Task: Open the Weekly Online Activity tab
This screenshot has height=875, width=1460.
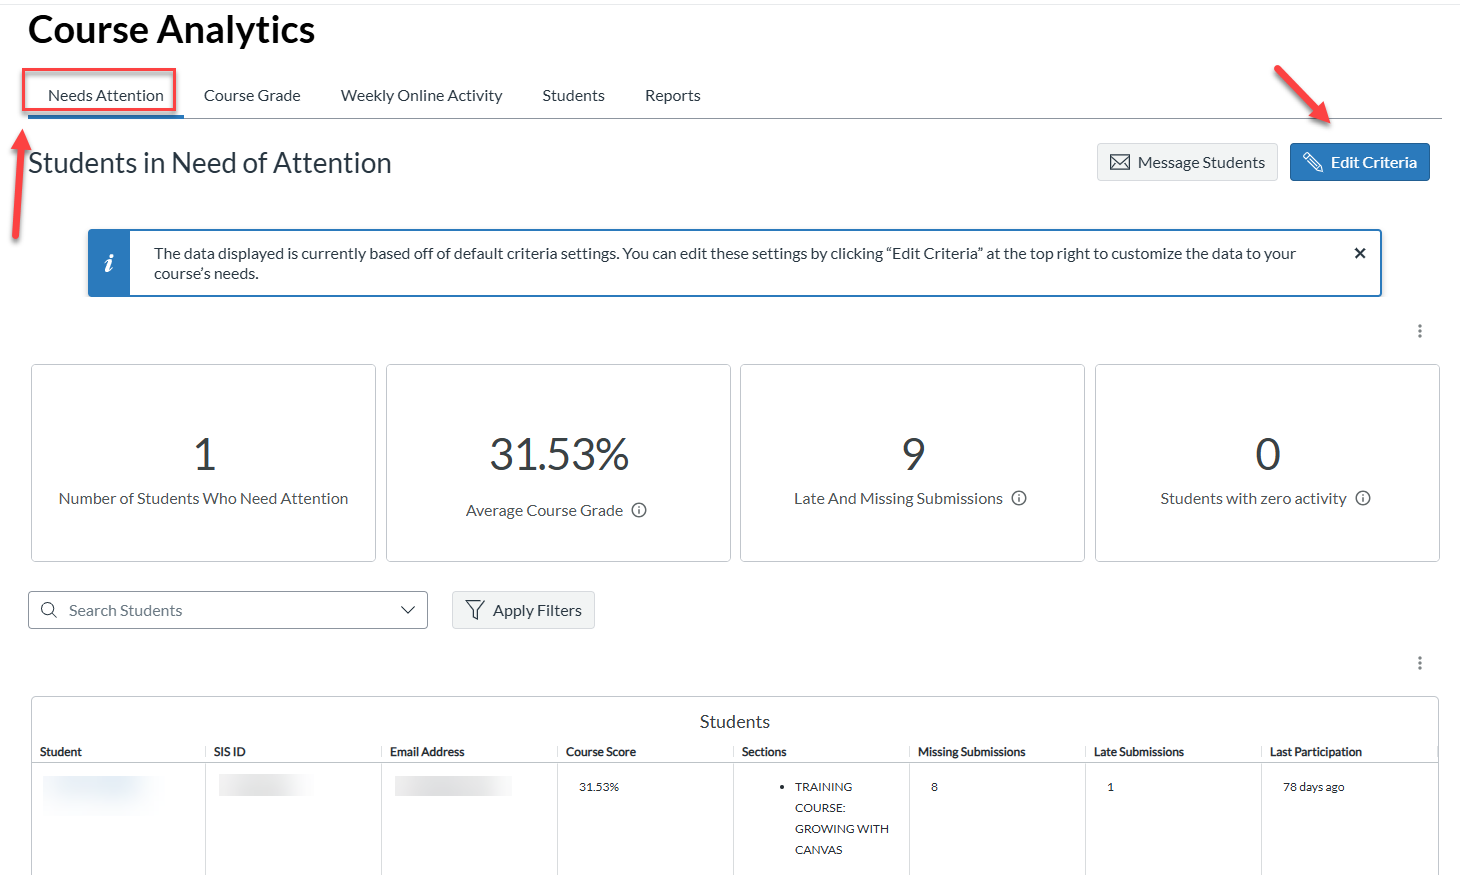Action: [x=421, y=95]
